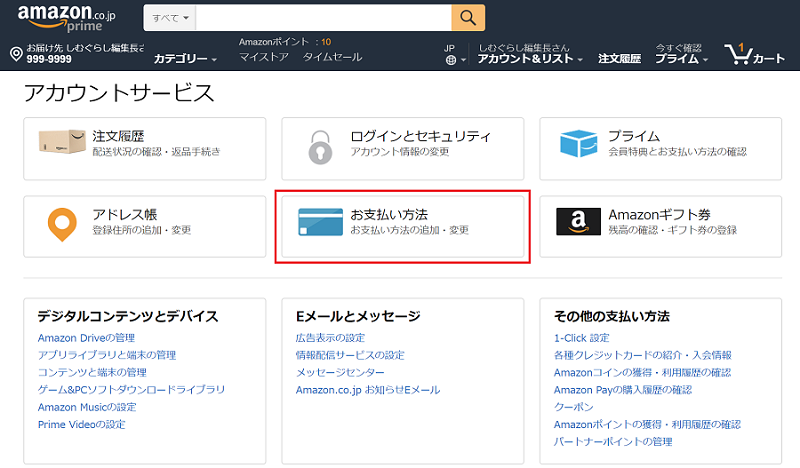This screenshot has width=800, height=468.
Task: Click the Amazonポイント balance link
Action: (x=285, y=42)
